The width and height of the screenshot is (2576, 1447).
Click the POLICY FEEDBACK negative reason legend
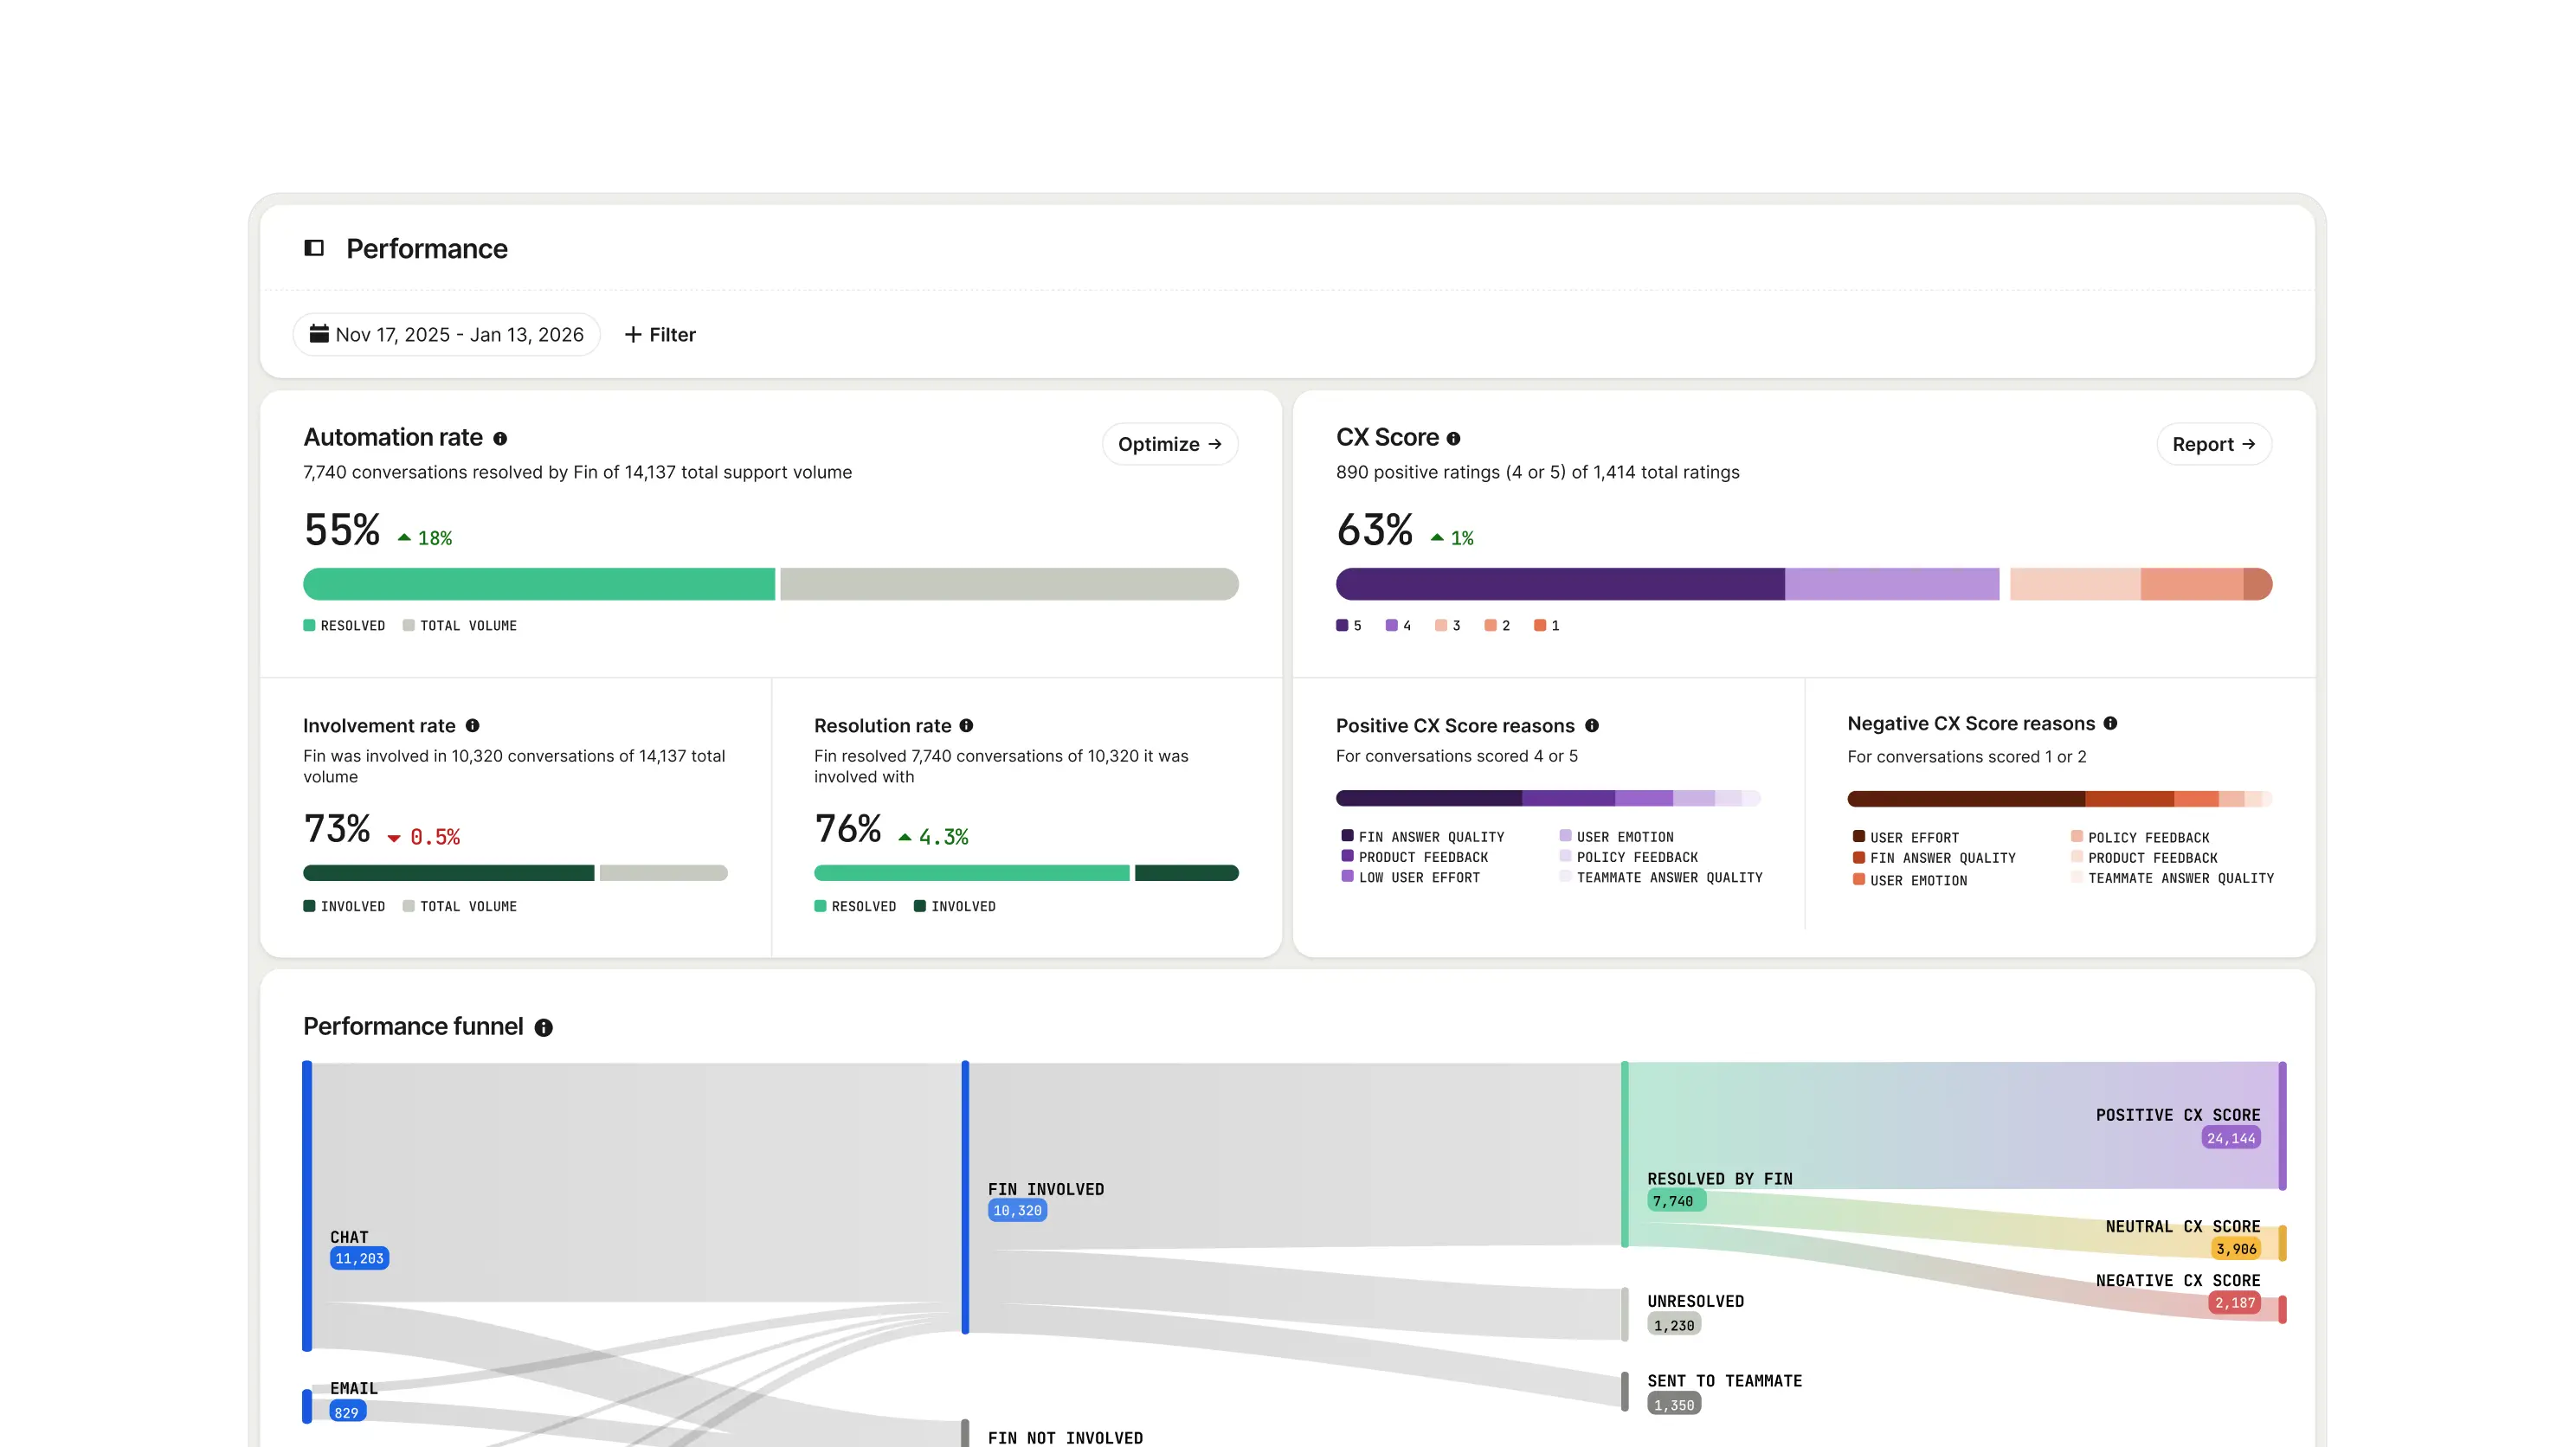point(2140,838)
